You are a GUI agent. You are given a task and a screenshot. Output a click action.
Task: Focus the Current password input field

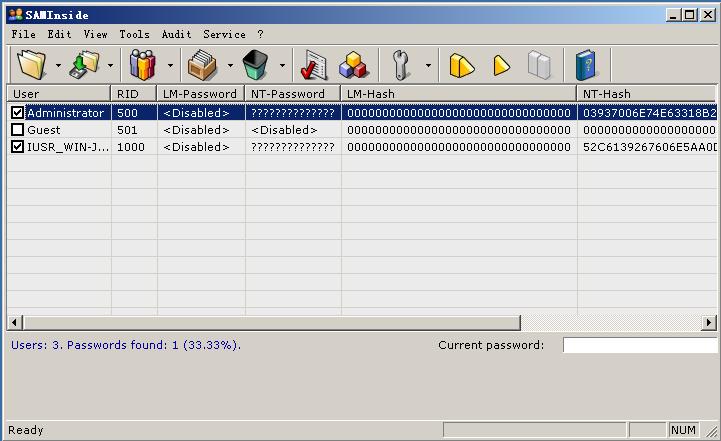coord(640,345)
